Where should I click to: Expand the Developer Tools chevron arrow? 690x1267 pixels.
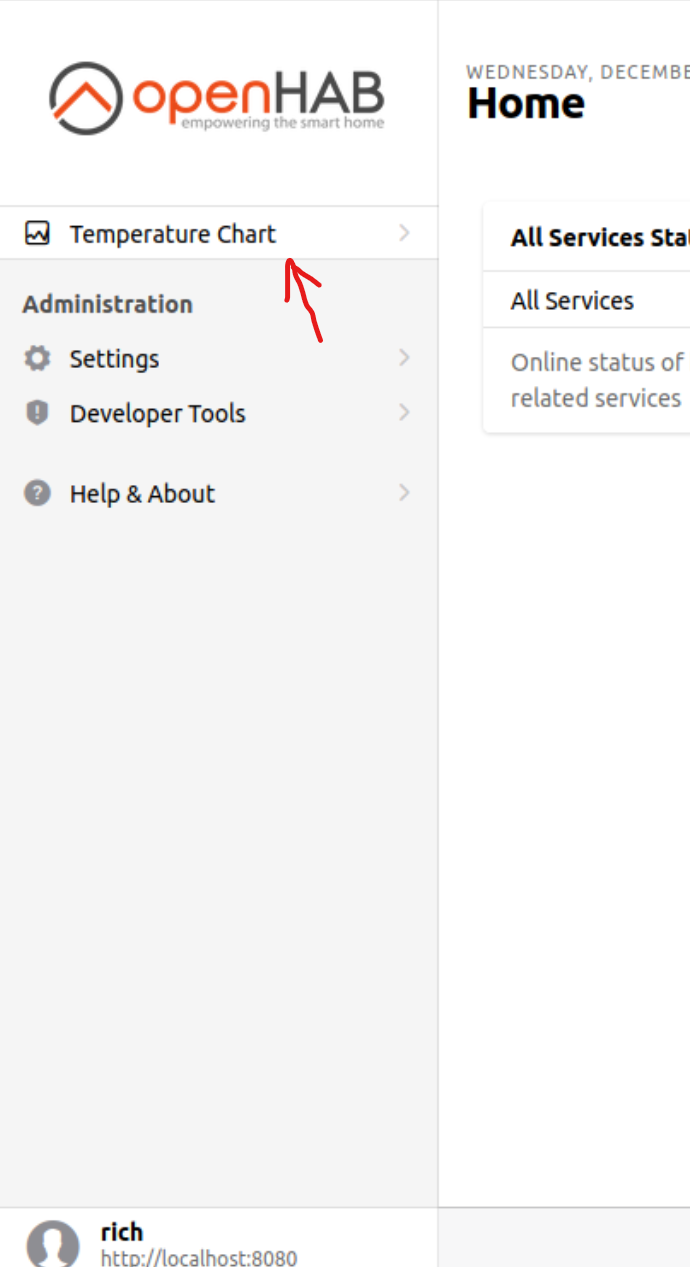tap(404, 413)
